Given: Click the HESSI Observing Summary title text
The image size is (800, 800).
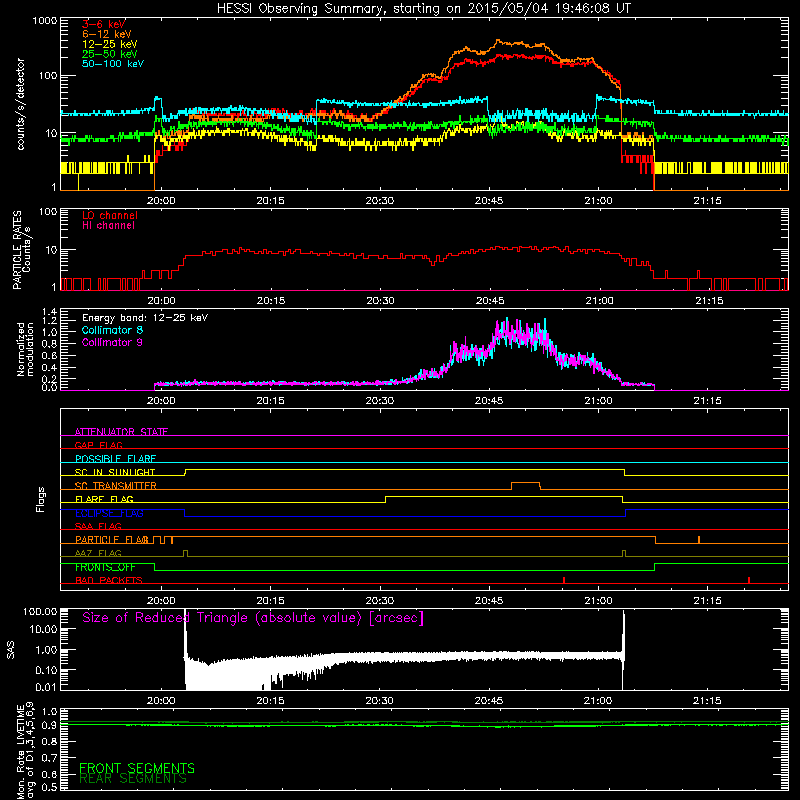Looking at the screenshot, I should point(423,9).
